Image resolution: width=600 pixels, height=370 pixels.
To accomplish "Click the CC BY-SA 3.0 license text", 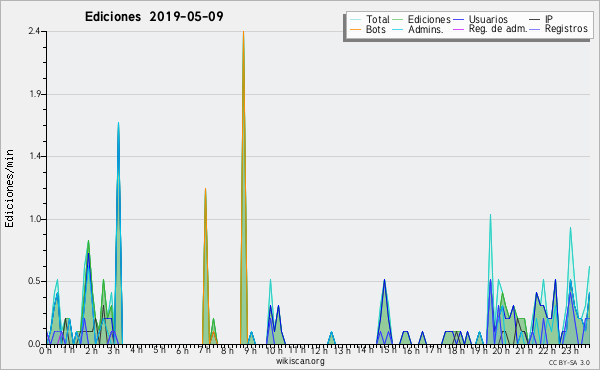I will point(569,363).
